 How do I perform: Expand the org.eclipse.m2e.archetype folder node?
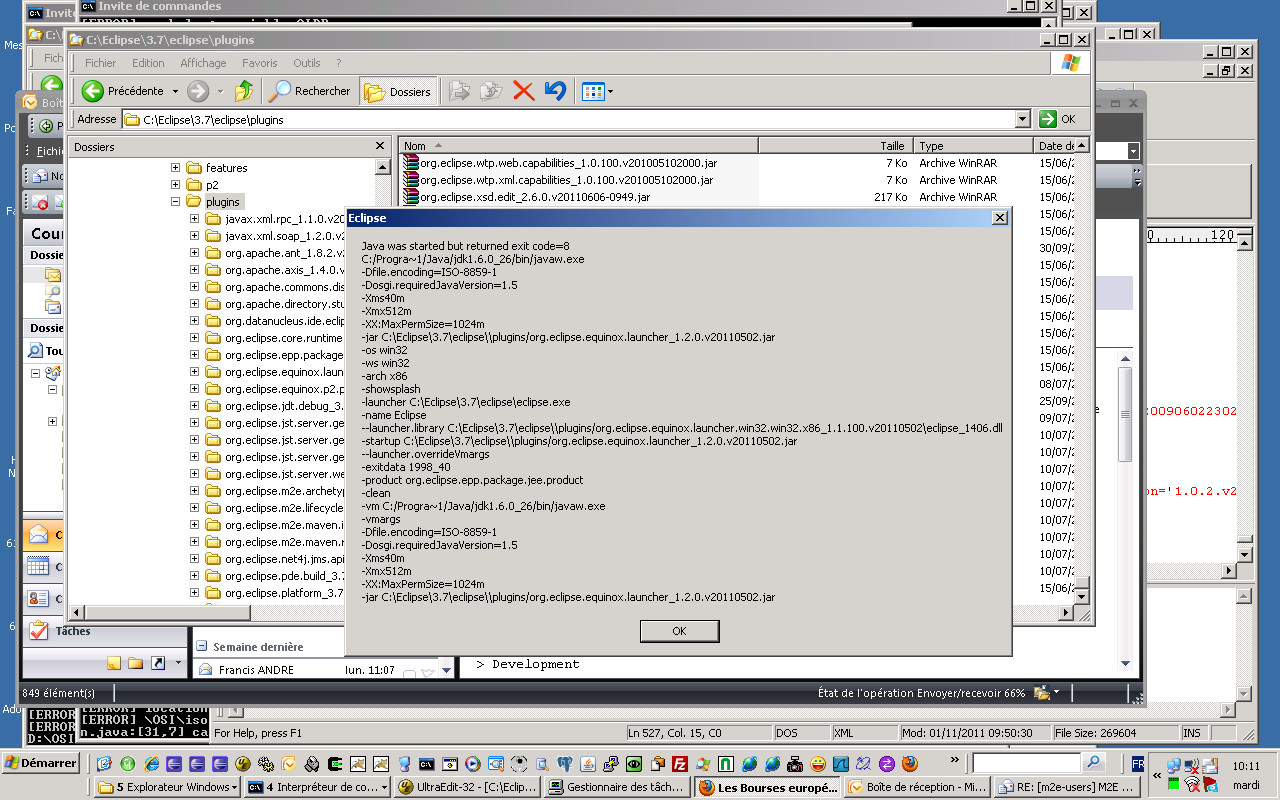[194, 491]
